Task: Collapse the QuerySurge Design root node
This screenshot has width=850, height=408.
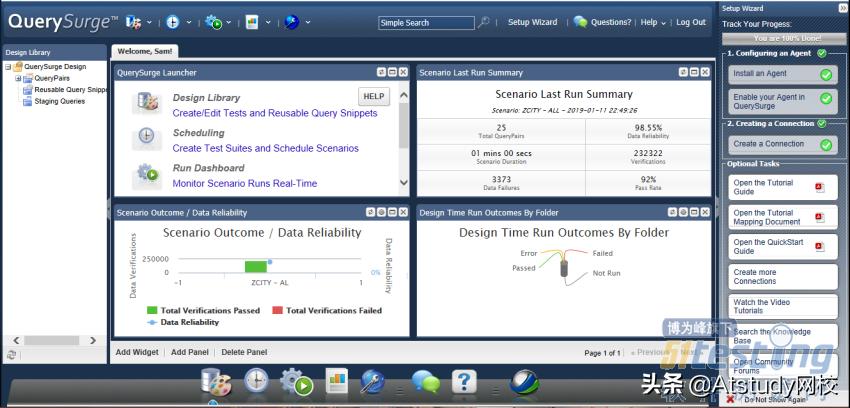Action: pyautogui.click(x=8, y=67)
